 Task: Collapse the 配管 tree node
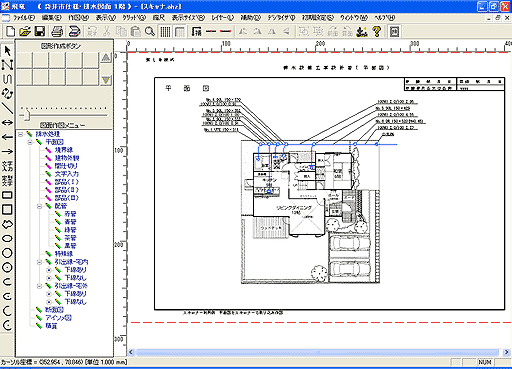pos(39,206)
